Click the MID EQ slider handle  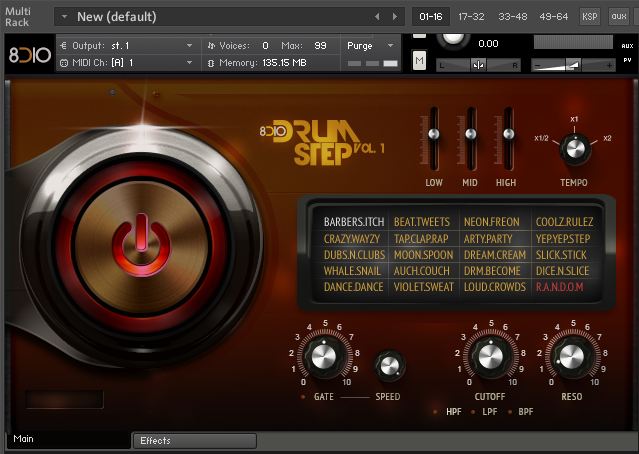pos(471,134)
